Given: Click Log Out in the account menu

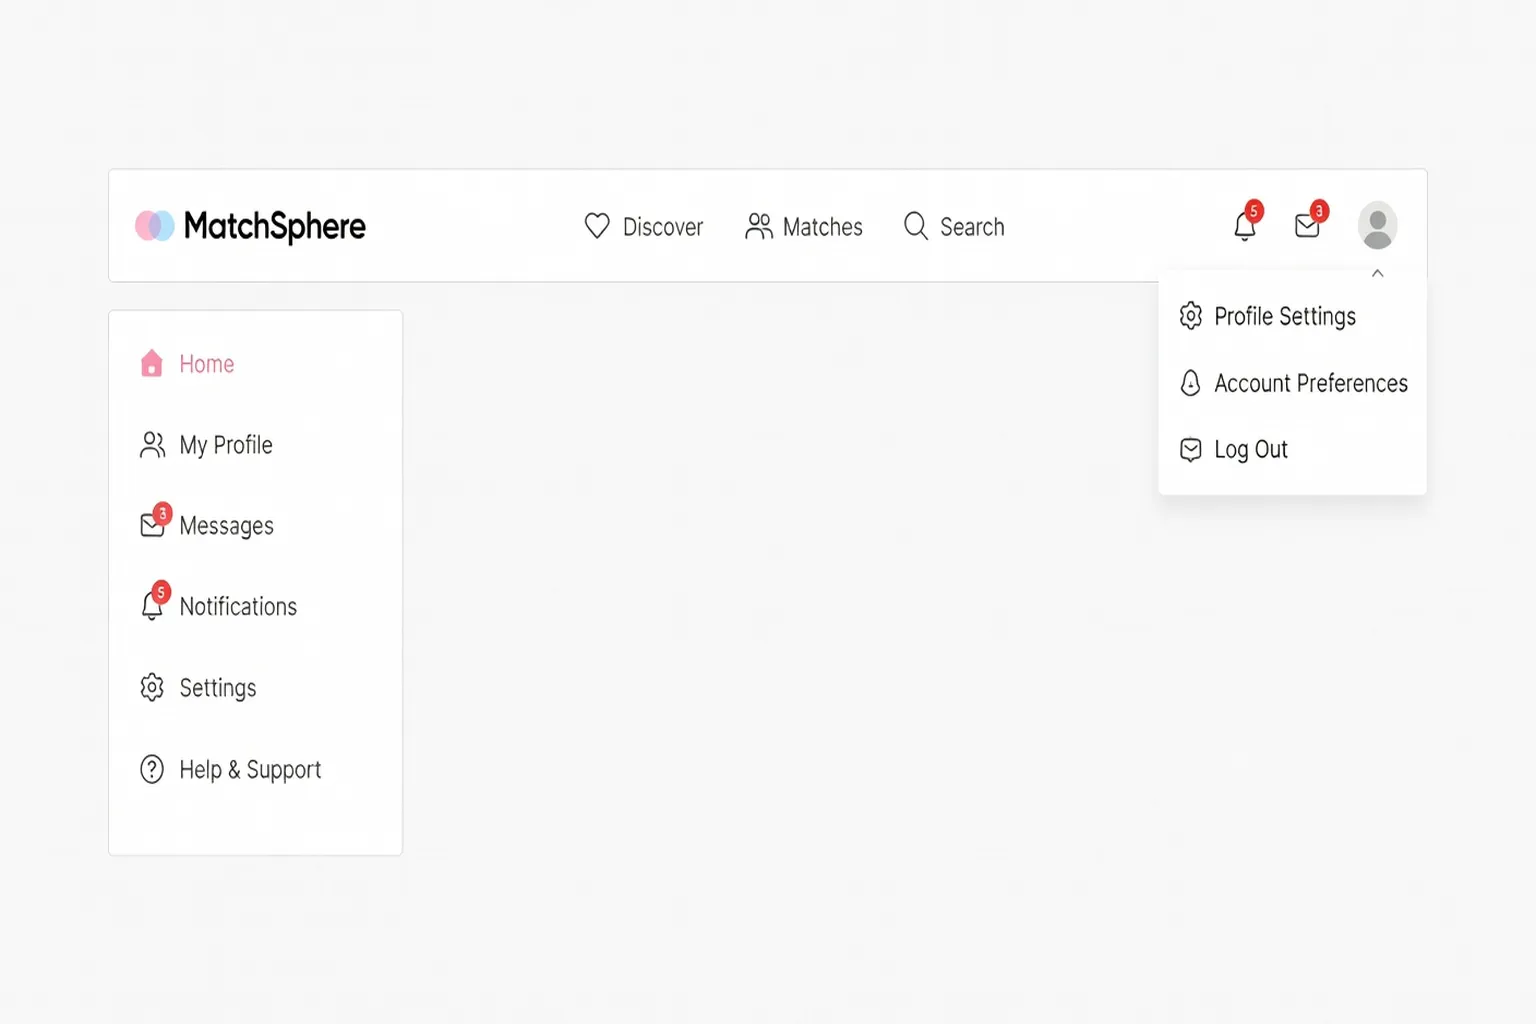Looking at the screenshot, I should point(1250,449).
